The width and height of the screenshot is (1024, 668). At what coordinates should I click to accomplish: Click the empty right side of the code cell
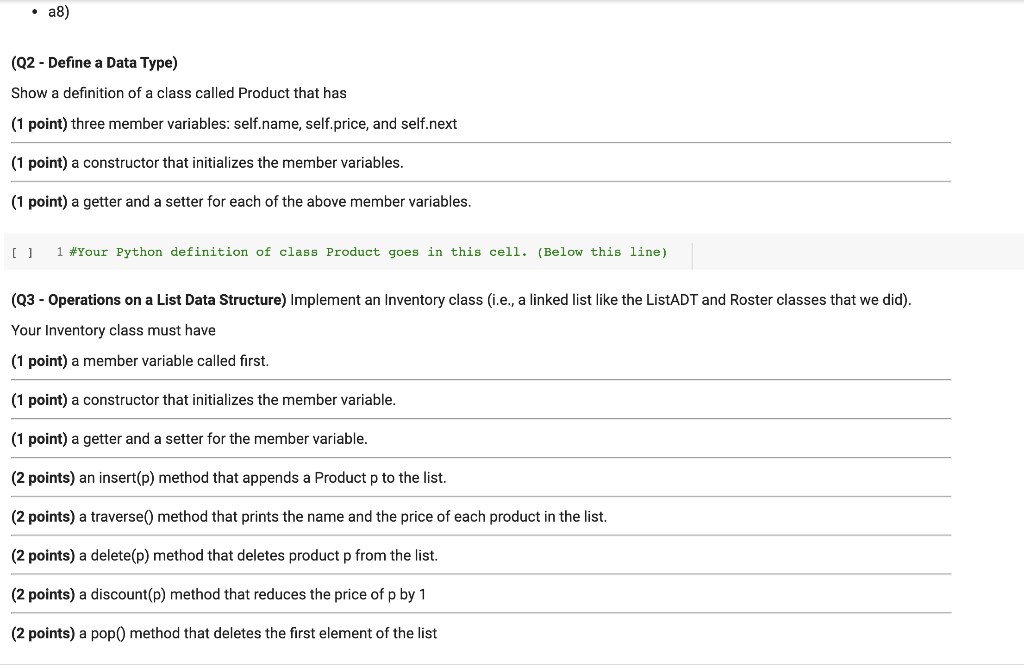click(856, 252)
